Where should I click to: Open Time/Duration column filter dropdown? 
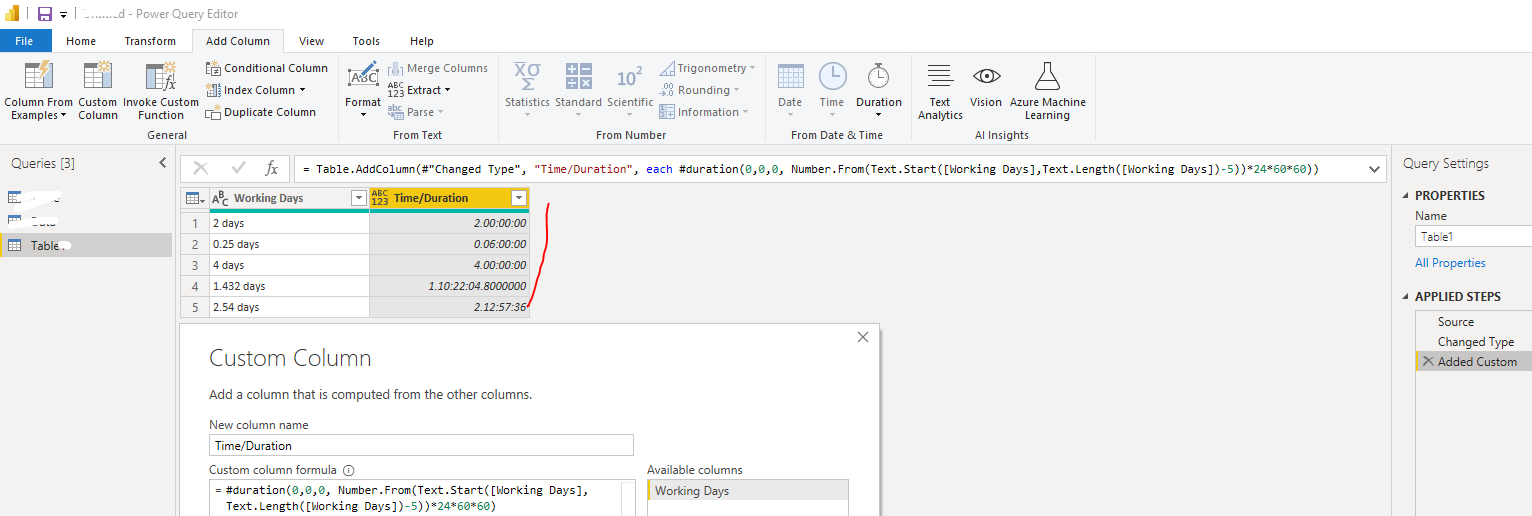(518, 198)
